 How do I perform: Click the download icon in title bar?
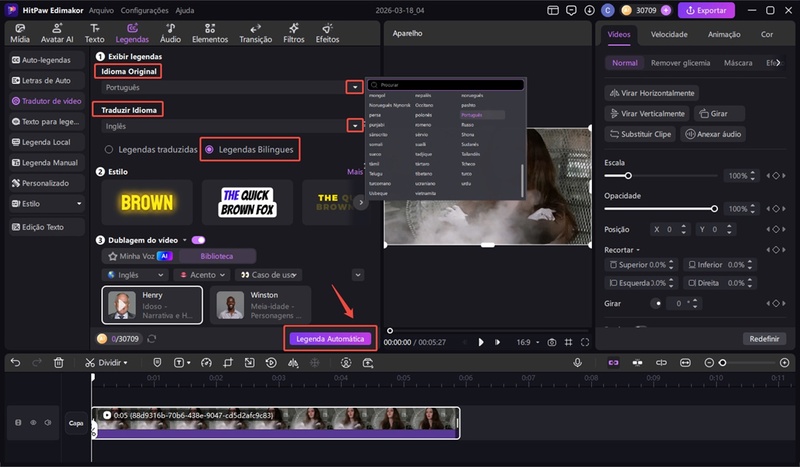tap(588, 10)
